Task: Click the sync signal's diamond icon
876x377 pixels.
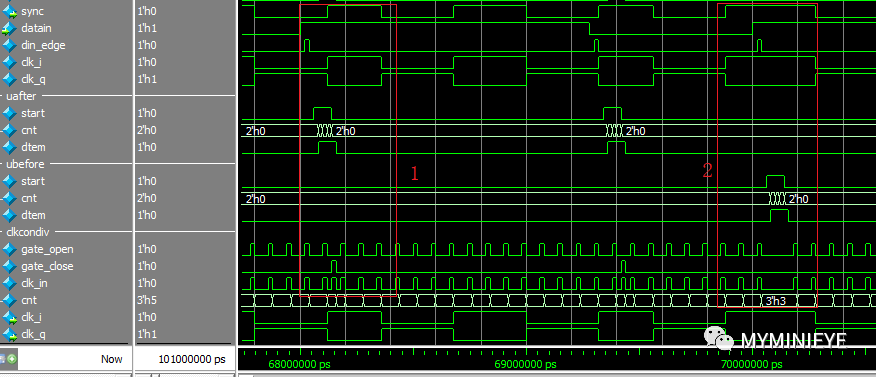Action: [9, 11]
